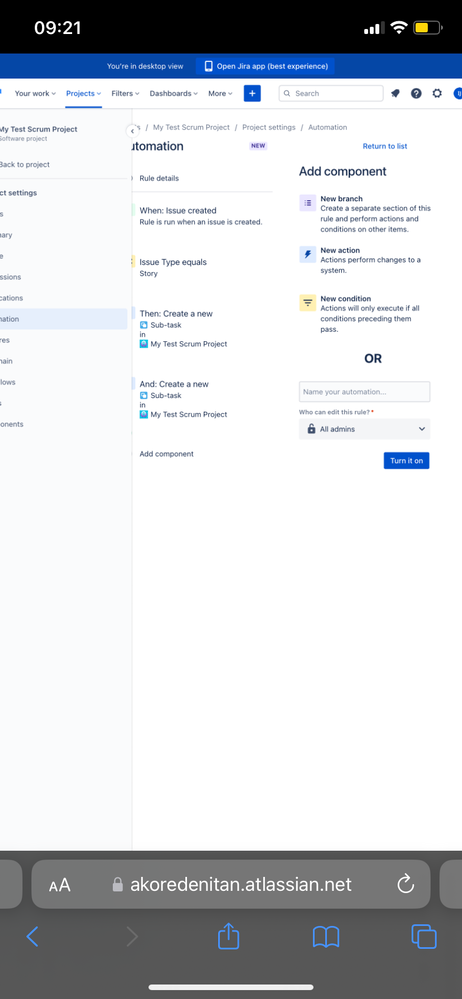Click the Return to list link

click(x=385, y=146)
